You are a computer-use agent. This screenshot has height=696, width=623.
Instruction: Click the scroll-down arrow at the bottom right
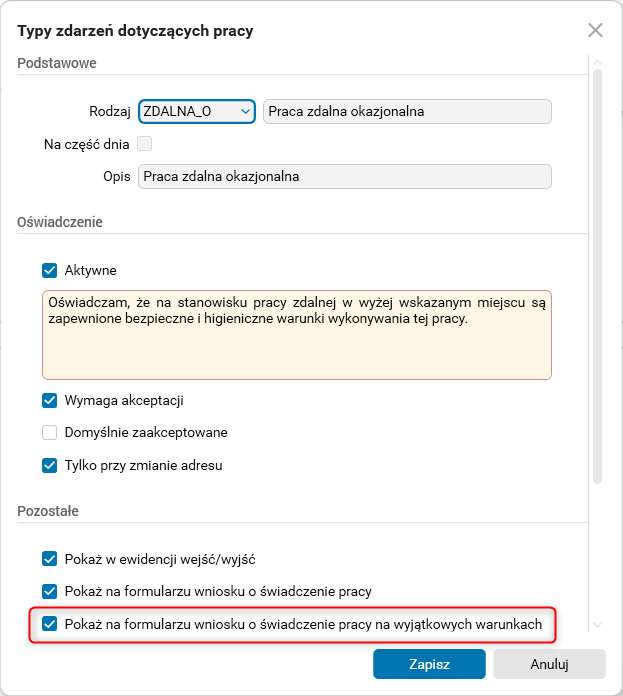tap(598, 625)
